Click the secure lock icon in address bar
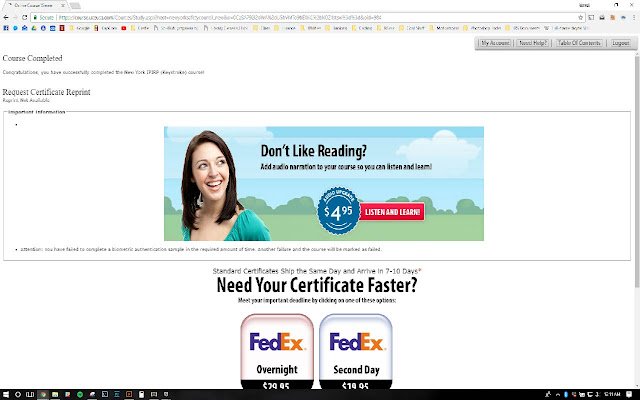640x400 pixels. click(36, 18)
